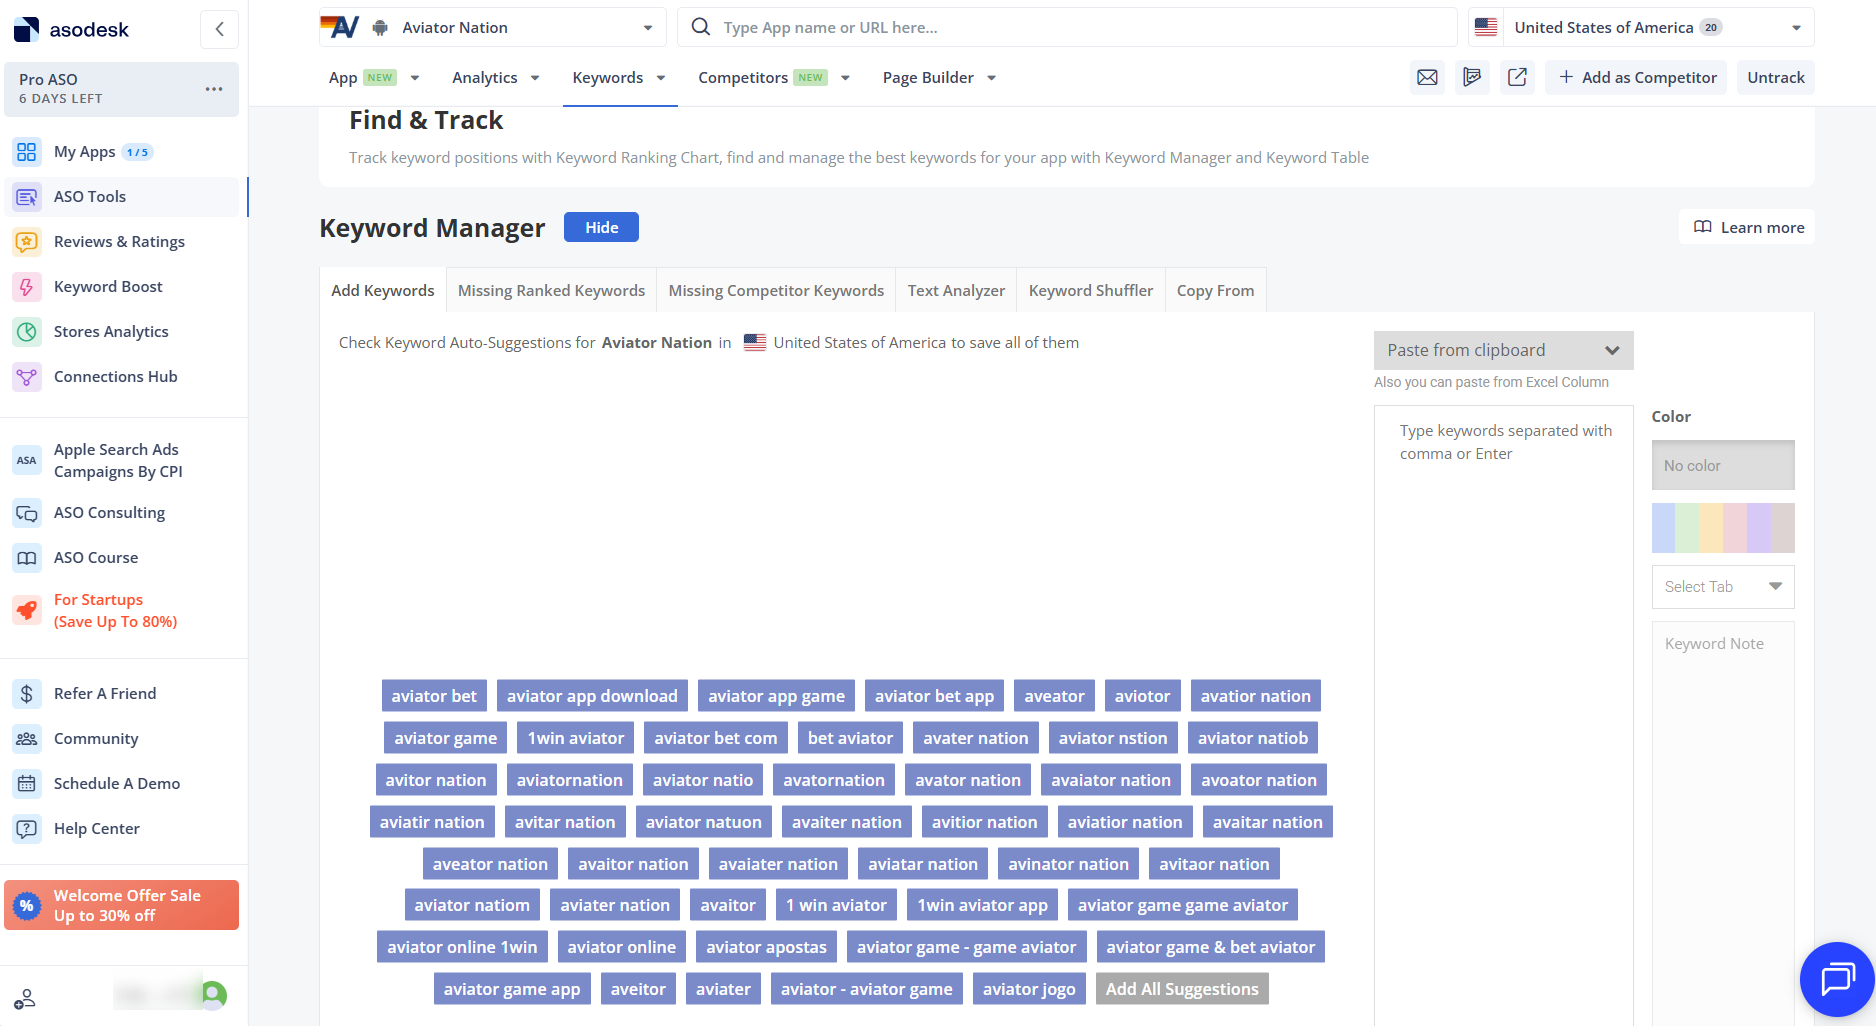Open Missing Competitor Keywords tab

point(776,291)
